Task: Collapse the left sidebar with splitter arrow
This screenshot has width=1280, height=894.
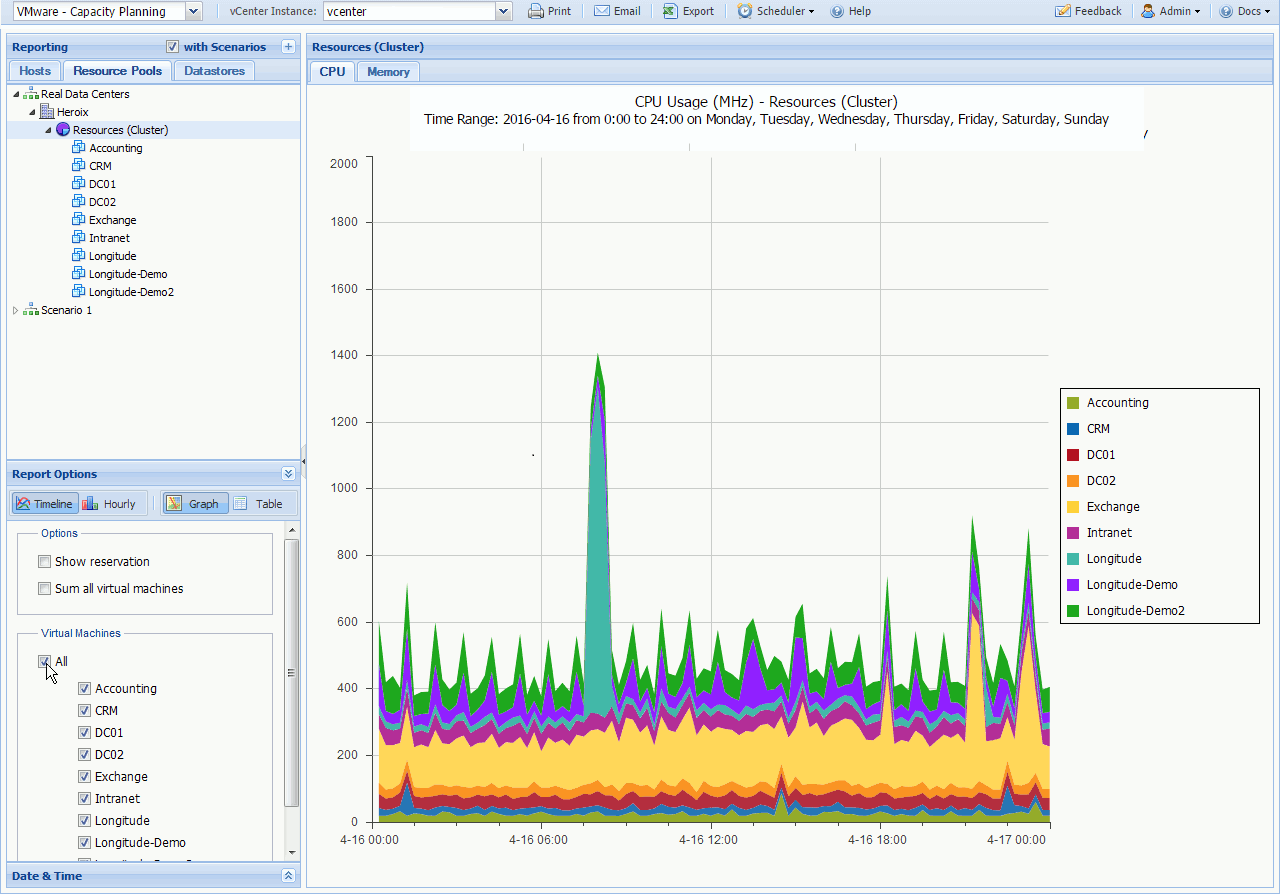Action: point(303,462)
